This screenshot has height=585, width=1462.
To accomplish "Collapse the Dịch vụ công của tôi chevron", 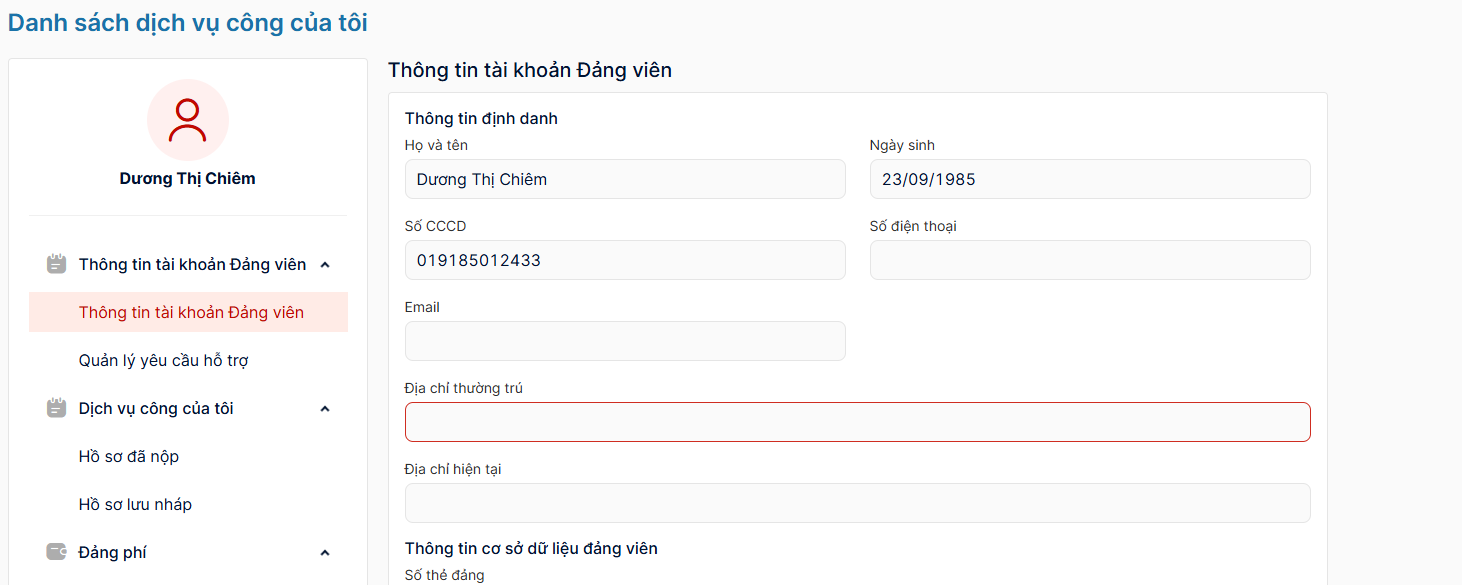I will [x=325, y=409].
